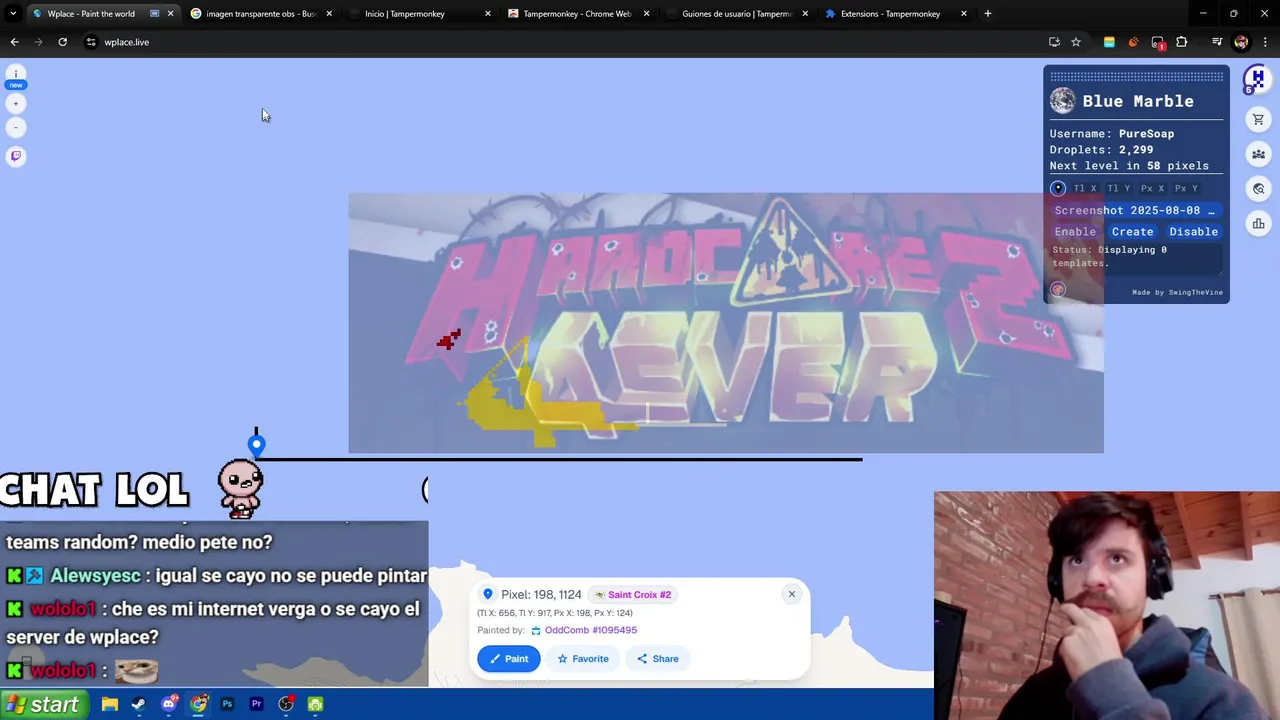The image size is (1280, 720).
Task: Click the Paint button
Action: tap(508, 659)
